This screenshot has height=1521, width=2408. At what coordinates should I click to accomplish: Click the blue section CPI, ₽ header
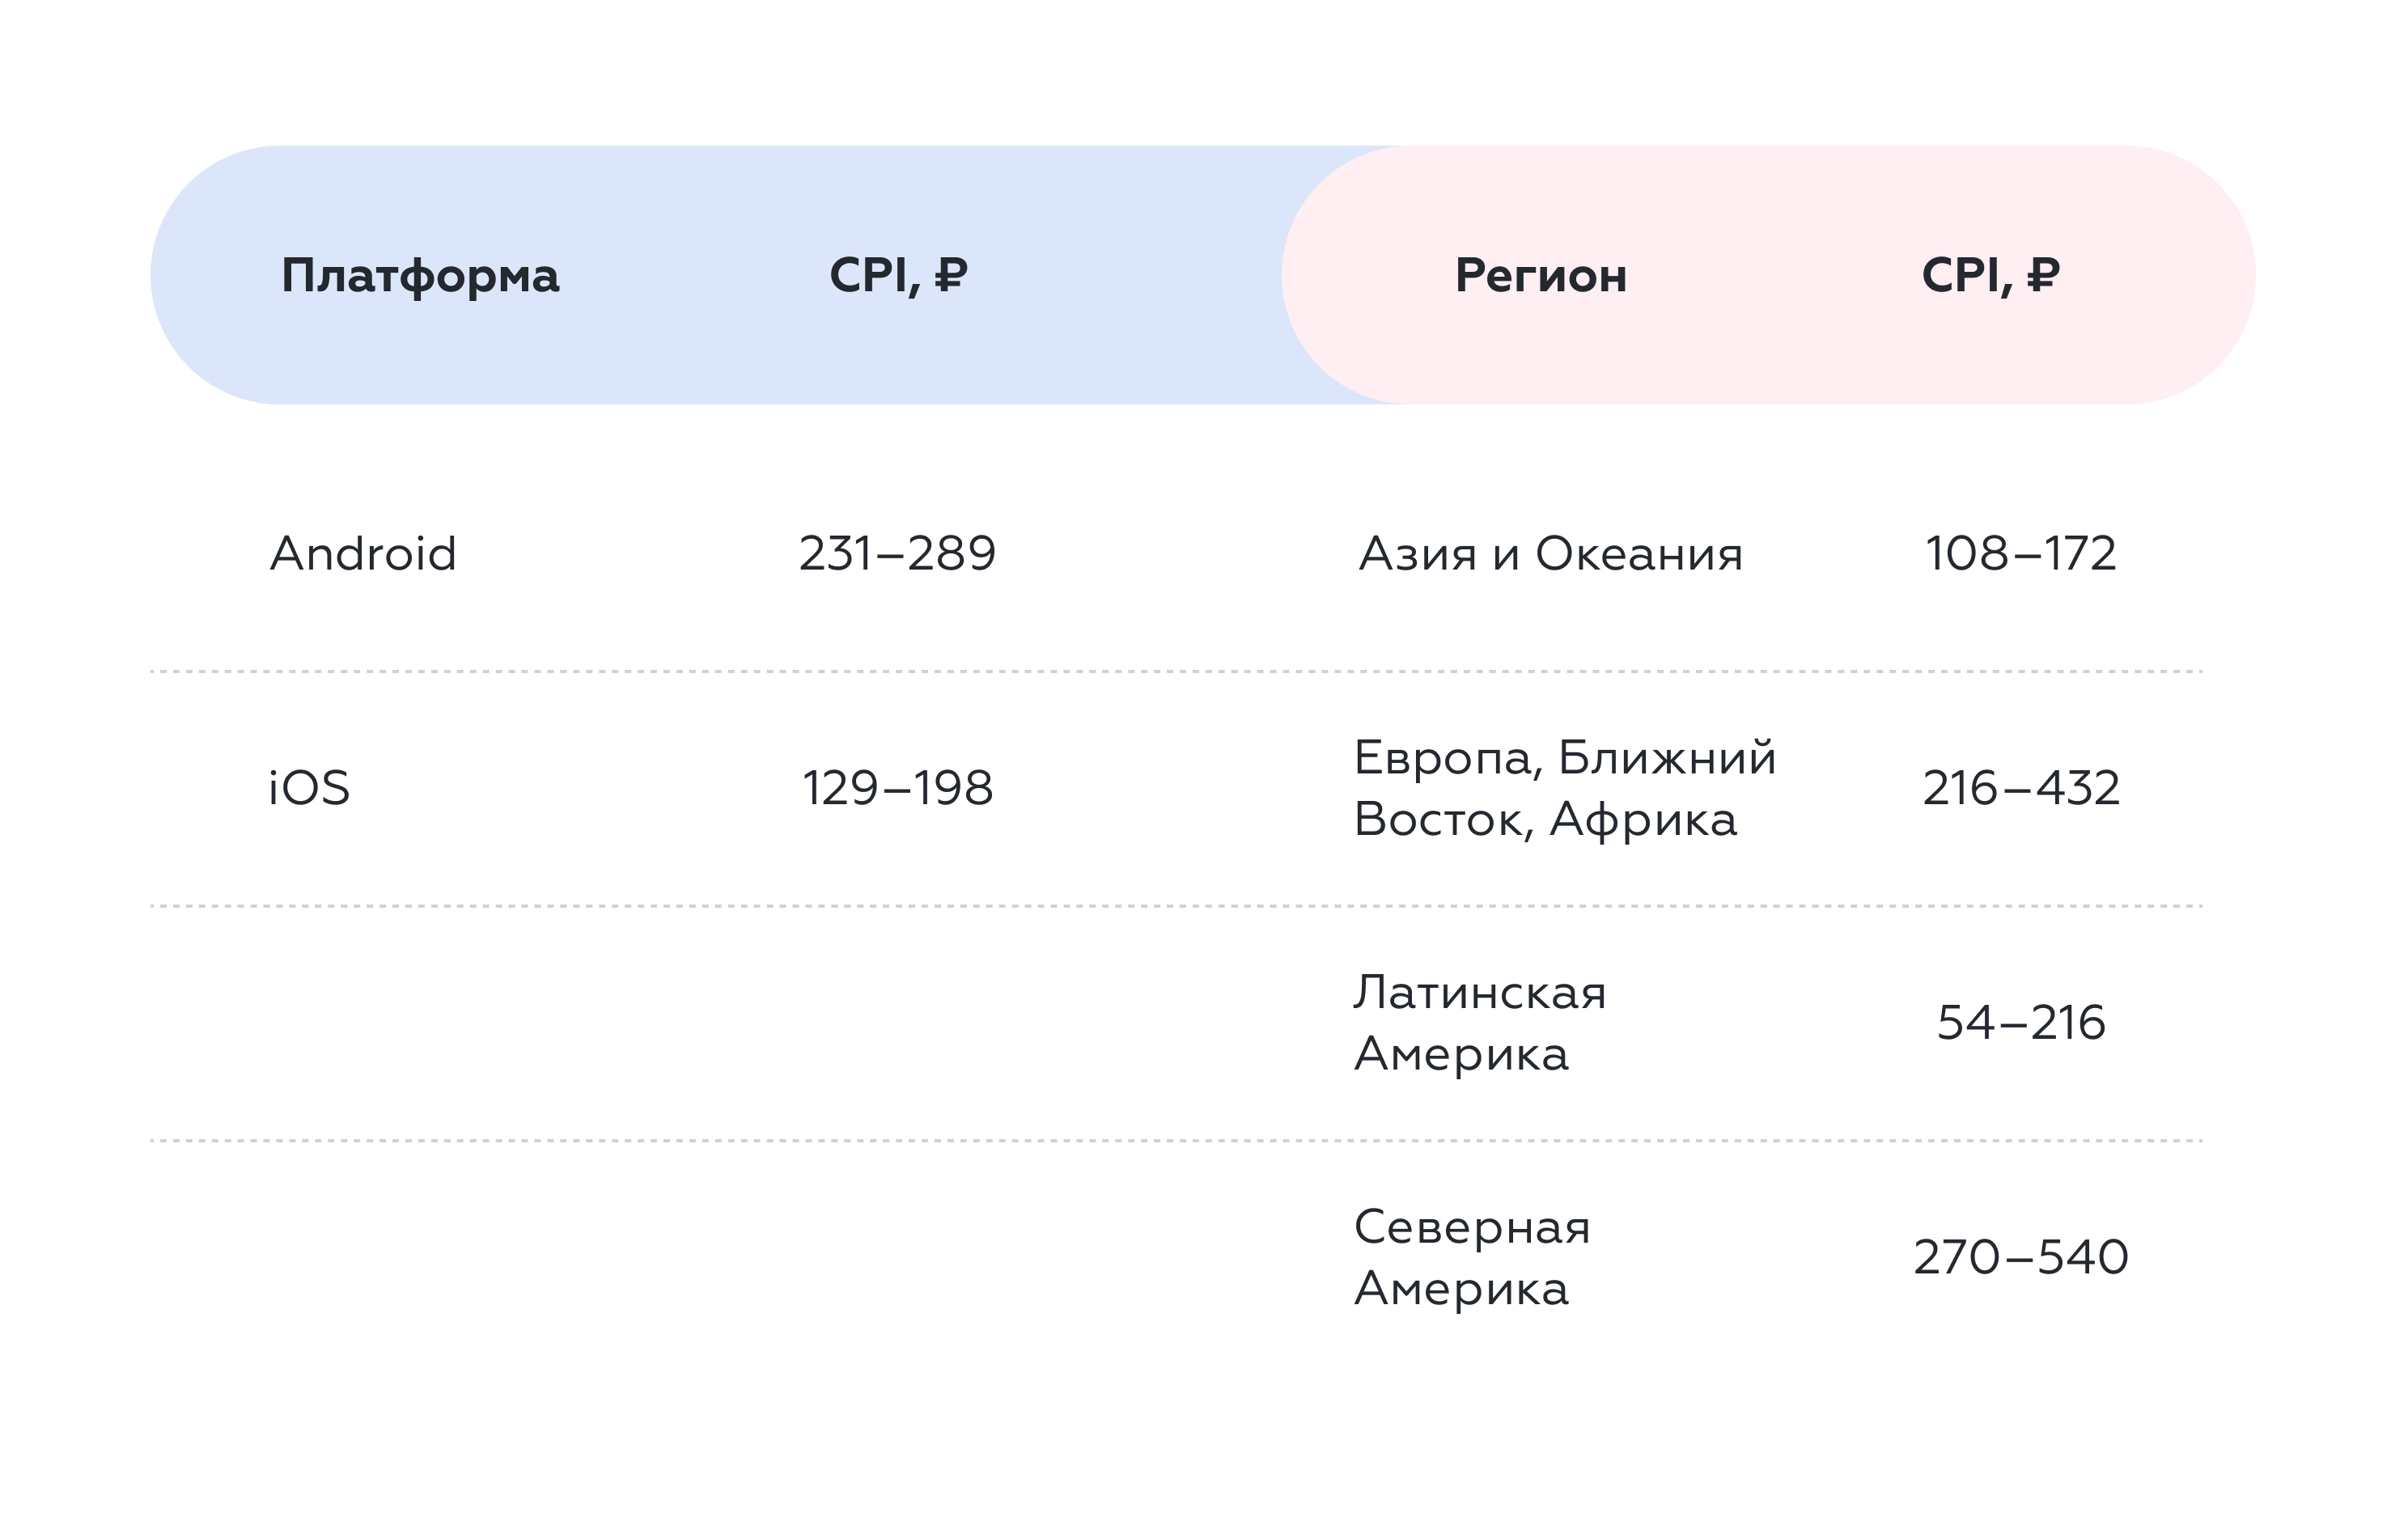pos(898,275)
